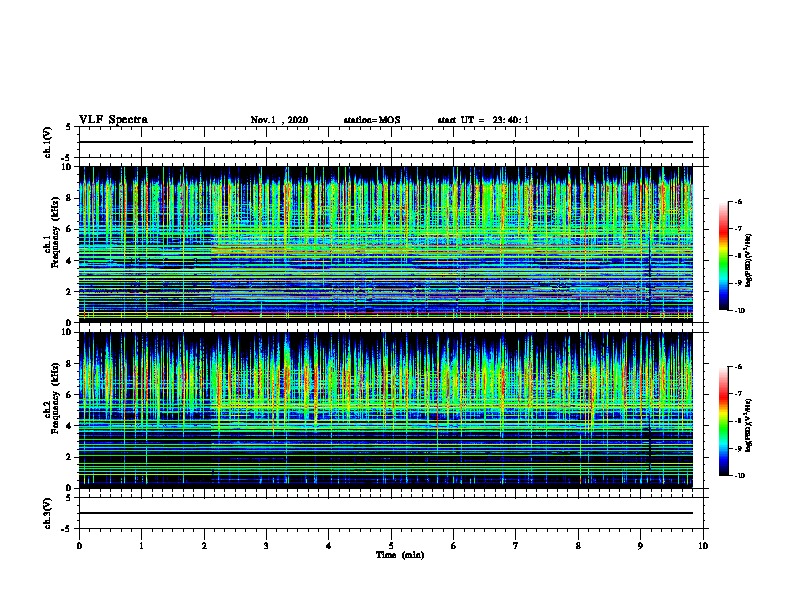Click the "2" kHz tick on ch.1 spectrogram

click(69, 292)
